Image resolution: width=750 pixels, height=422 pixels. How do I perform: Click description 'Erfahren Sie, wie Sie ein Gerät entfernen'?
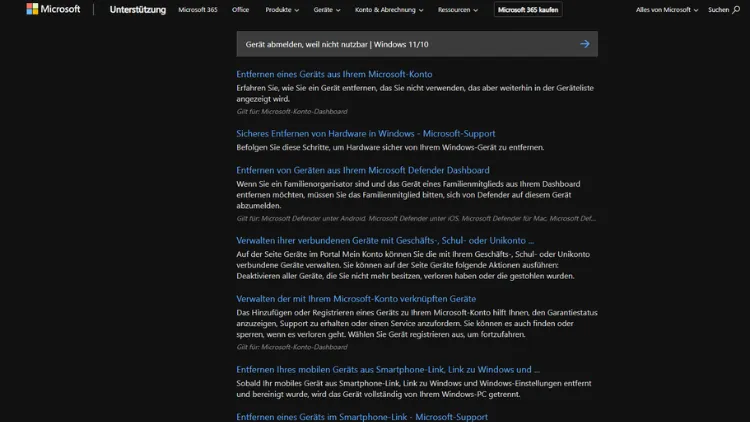pyautogui.click(x=415, y=93)
